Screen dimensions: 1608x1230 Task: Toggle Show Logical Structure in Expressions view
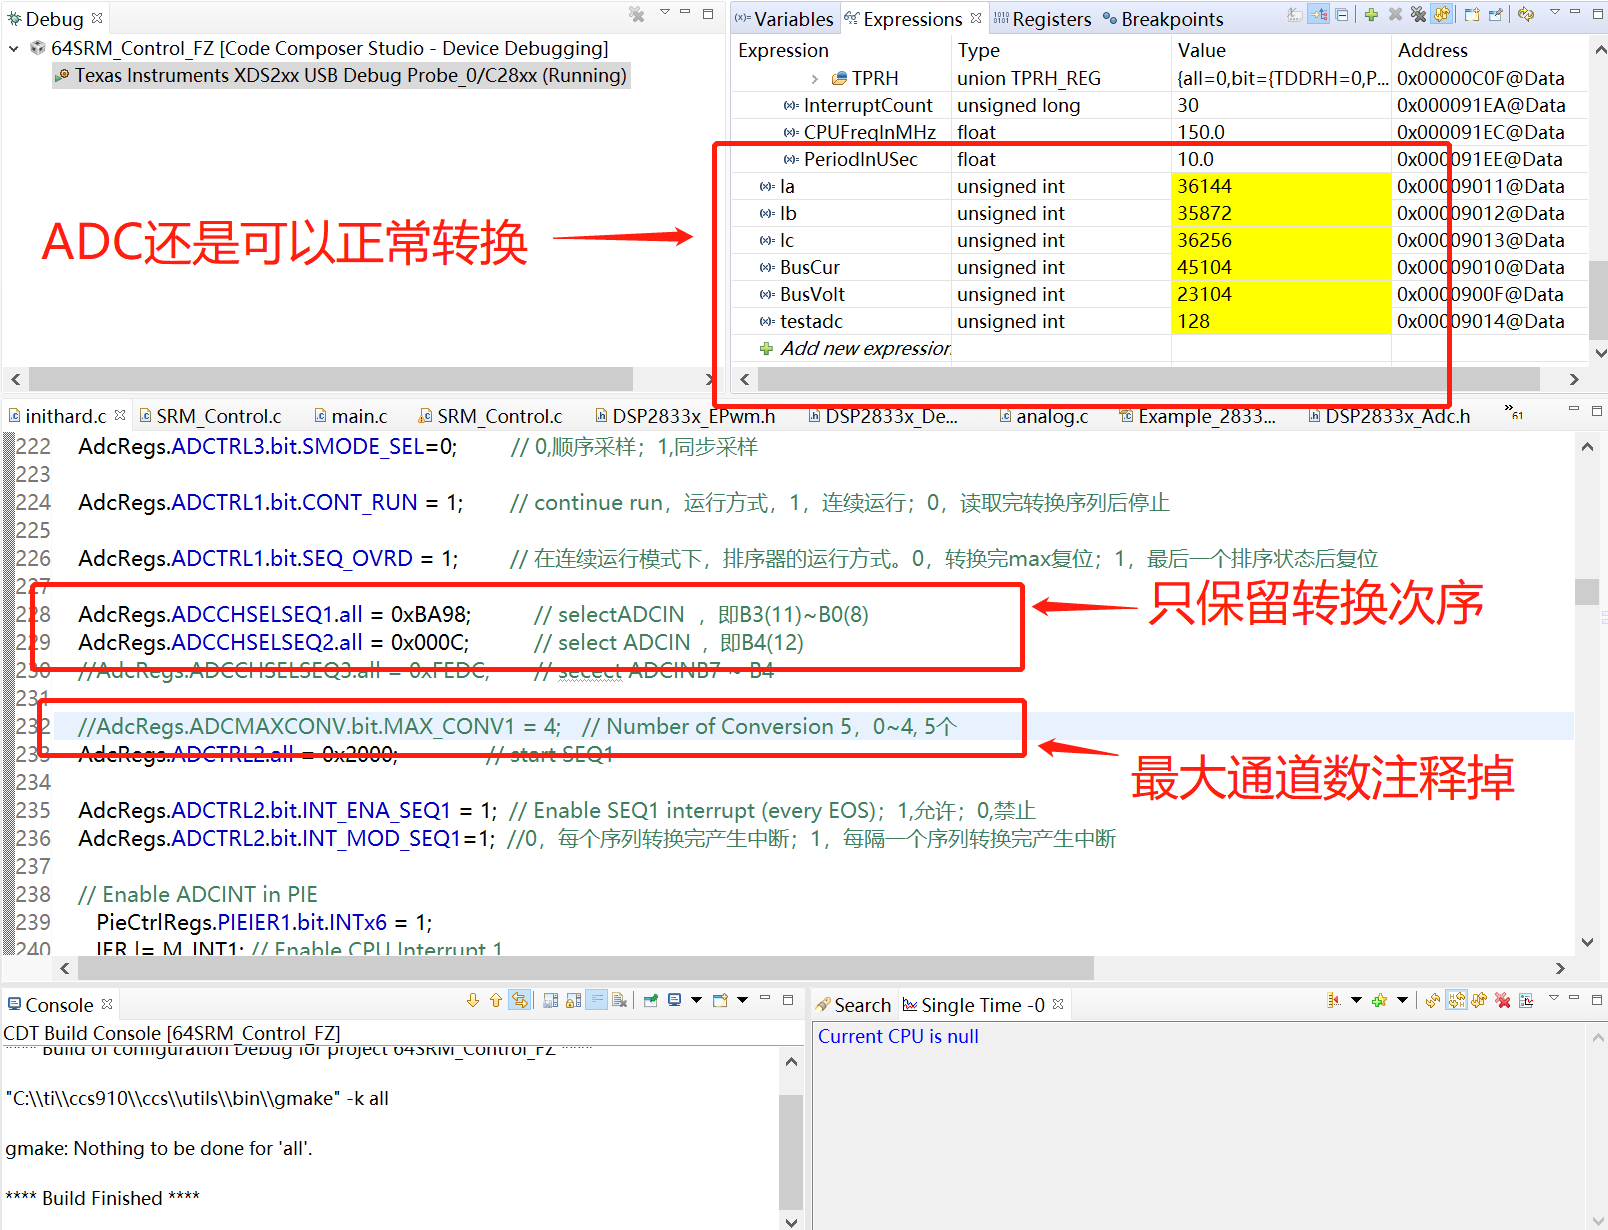pyautogui.click(x=1319, y=15)
